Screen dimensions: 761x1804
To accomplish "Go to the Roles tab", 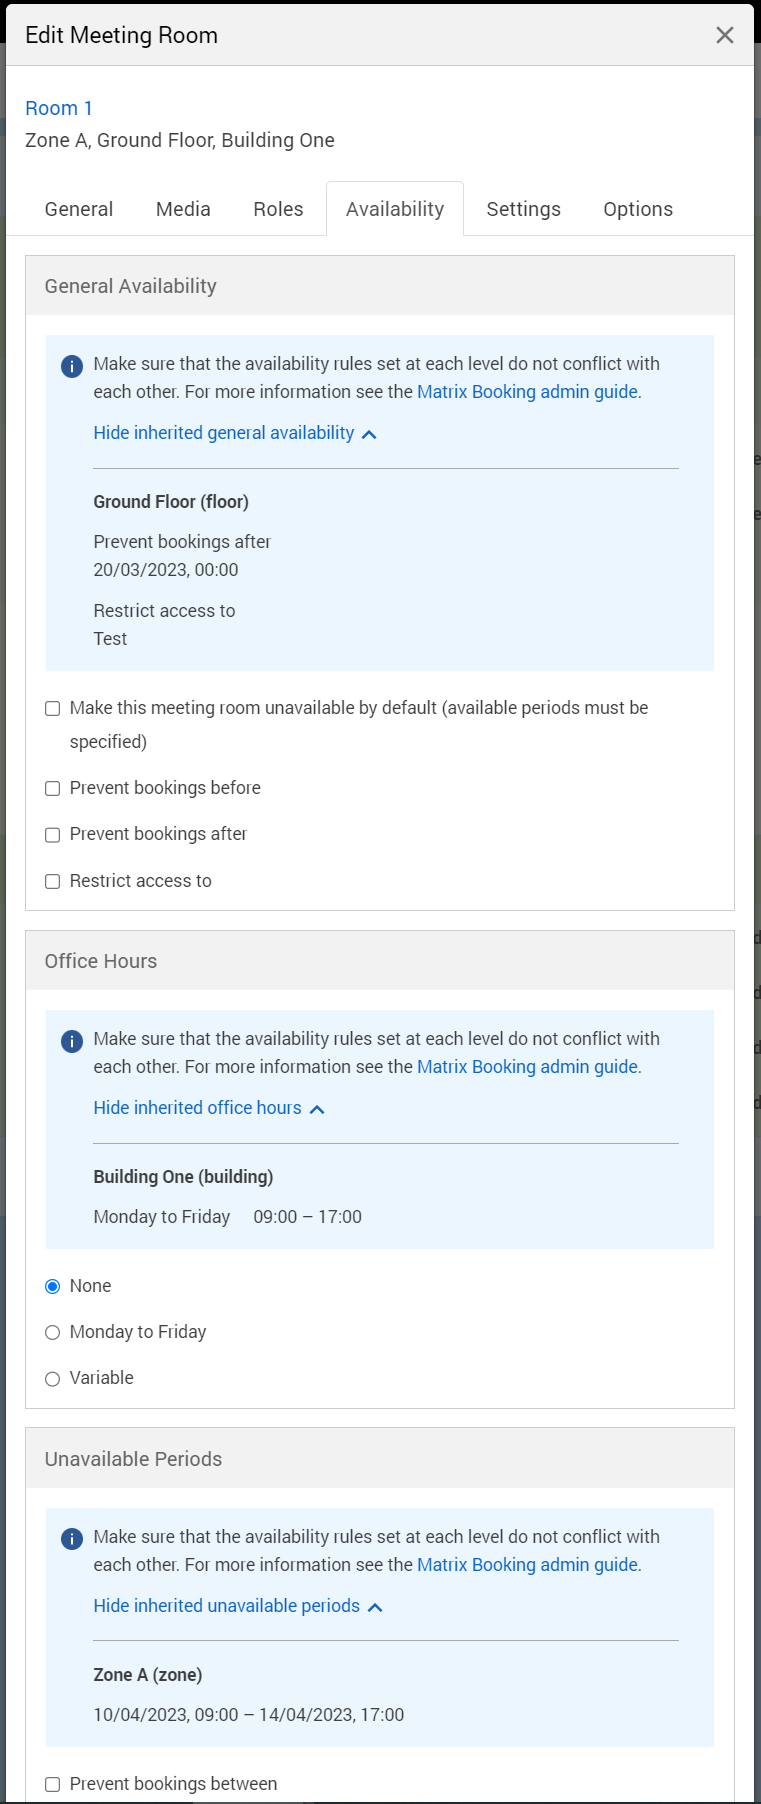I will [278, 209].
